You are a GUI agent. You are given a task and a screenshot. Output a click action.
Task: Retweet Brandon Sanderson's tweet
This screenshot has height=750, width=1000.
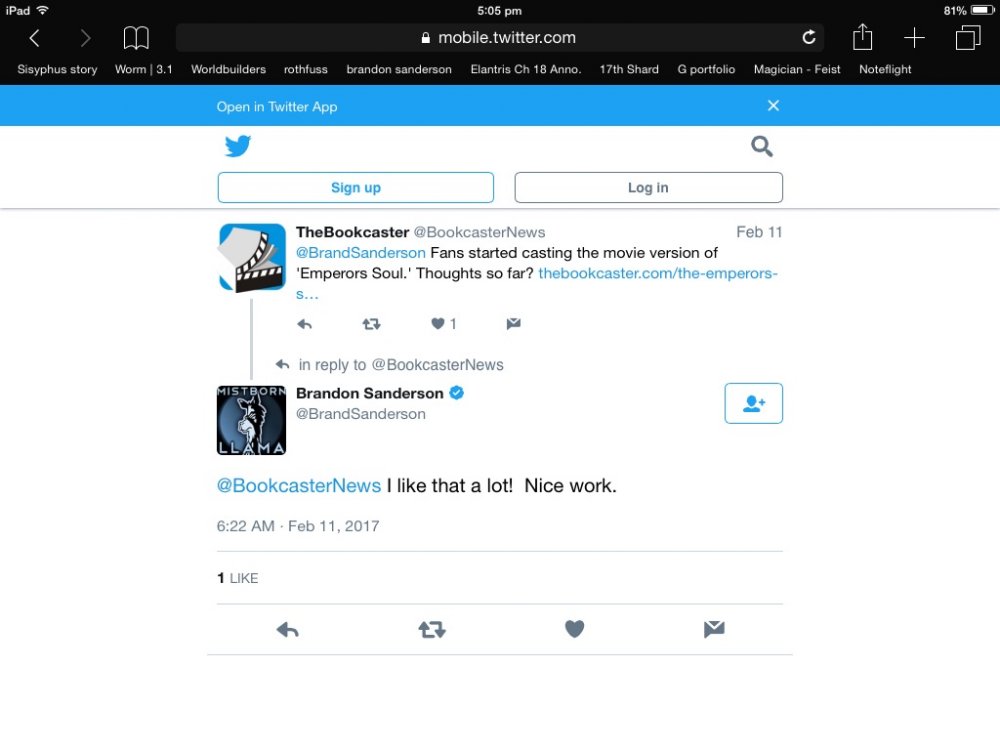[432, 630]
